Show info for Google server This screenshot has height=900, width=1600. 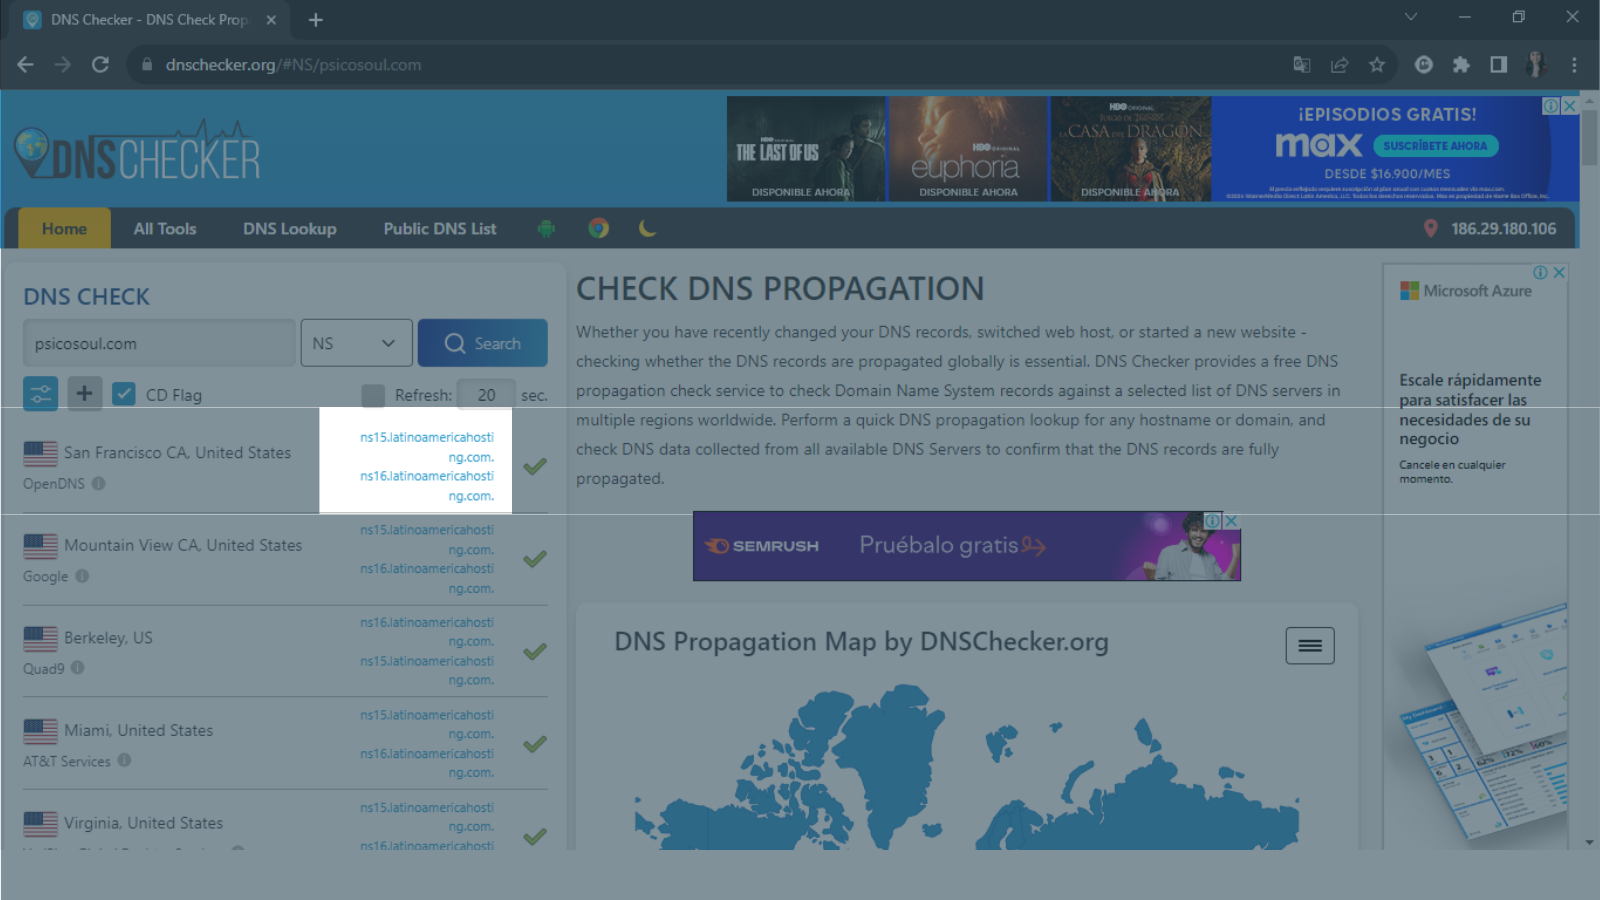point(82,576)
